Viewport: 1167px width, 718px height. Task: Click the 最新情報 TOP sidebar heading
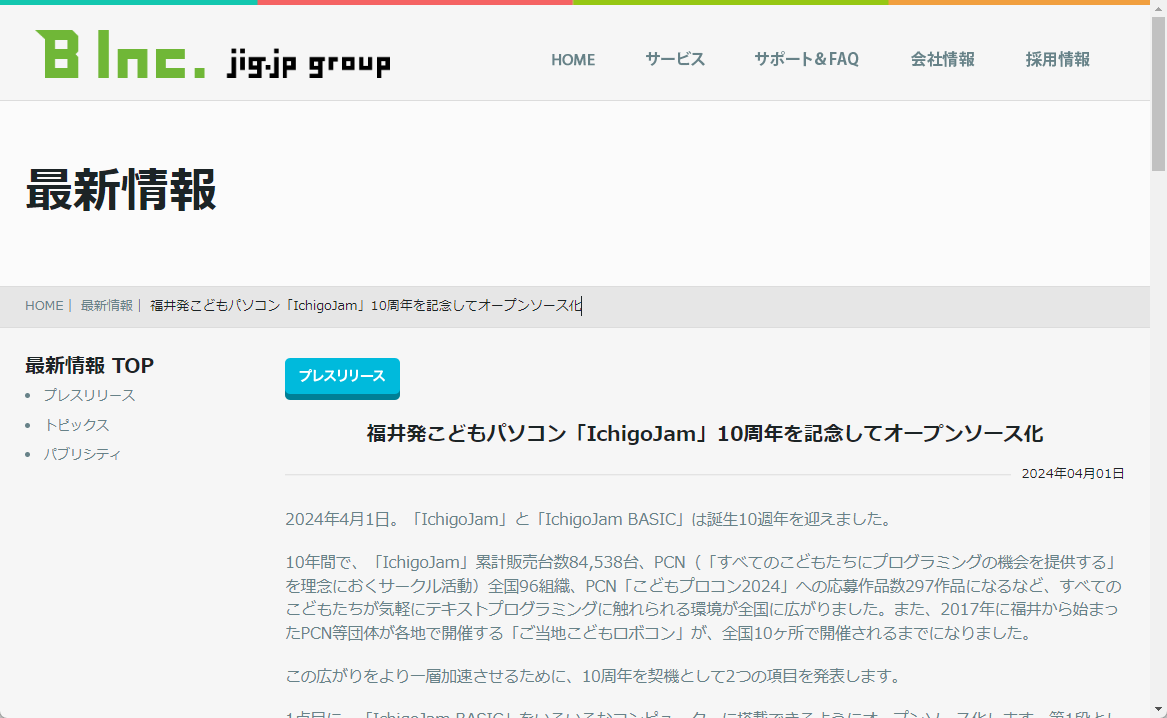tap(88, 365)
